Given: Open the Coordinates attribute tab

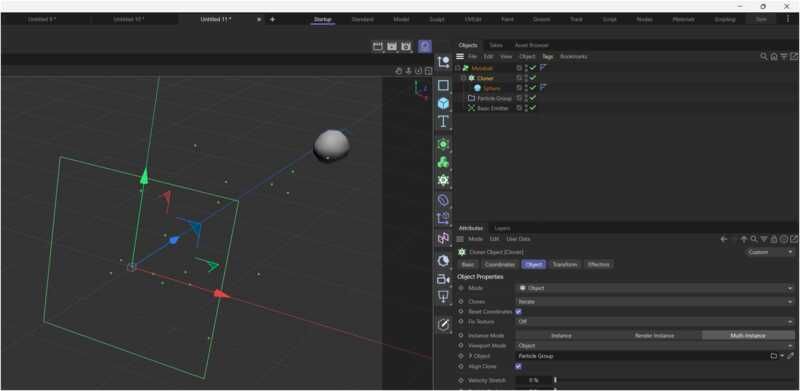Looking at the screenshot, I should (499, 264).
